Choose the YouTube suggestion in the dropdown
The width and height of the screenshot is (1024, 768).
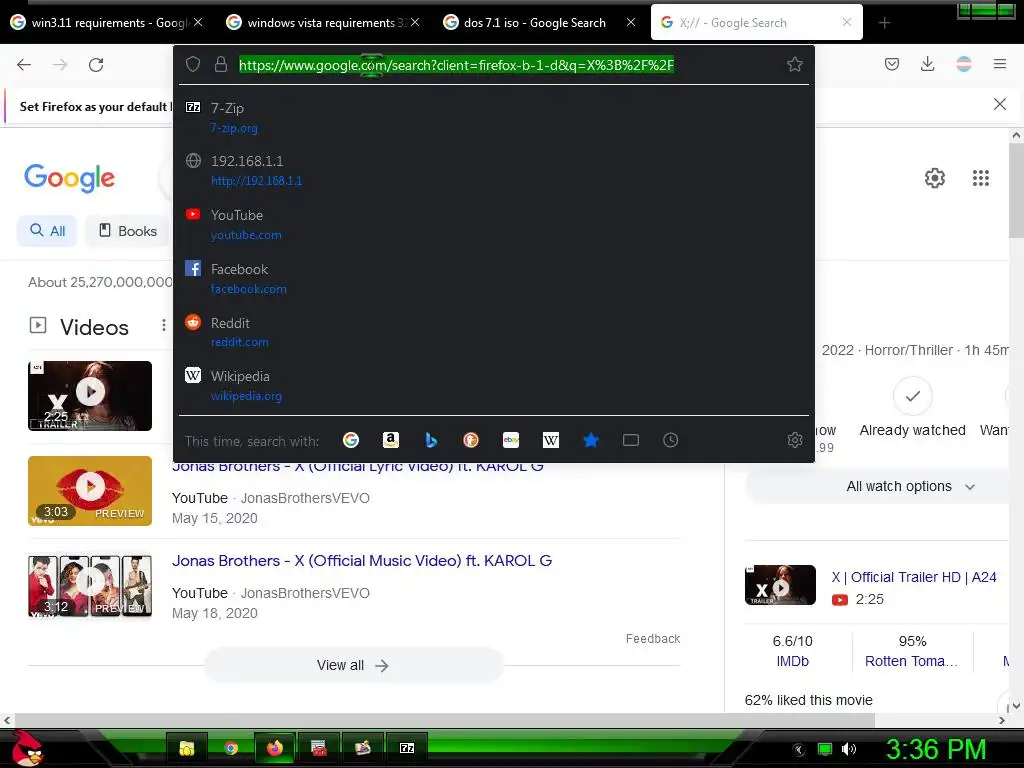click(x=494, y=225)
